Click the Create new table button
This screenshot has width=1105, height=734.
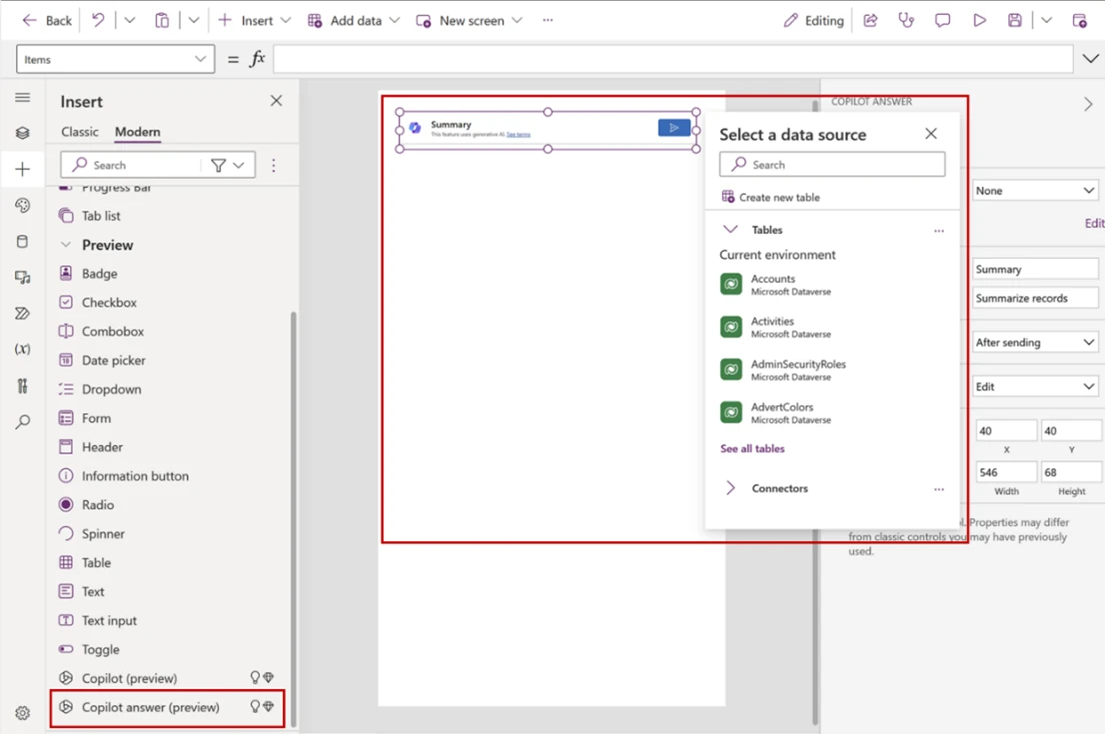779,196
